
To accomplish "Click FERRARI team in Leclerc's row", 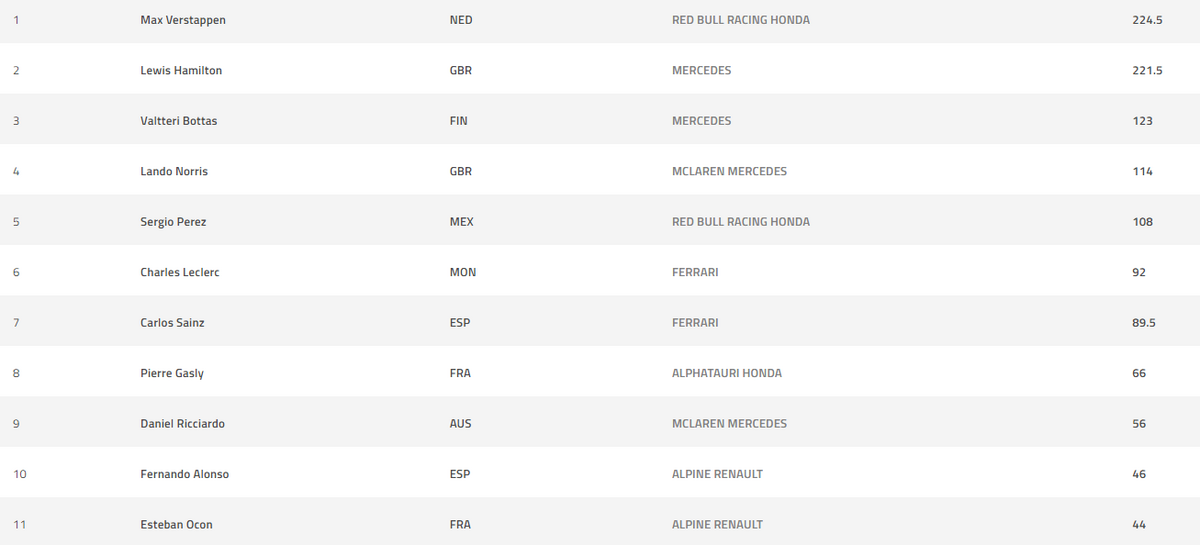I will [695, 272].
